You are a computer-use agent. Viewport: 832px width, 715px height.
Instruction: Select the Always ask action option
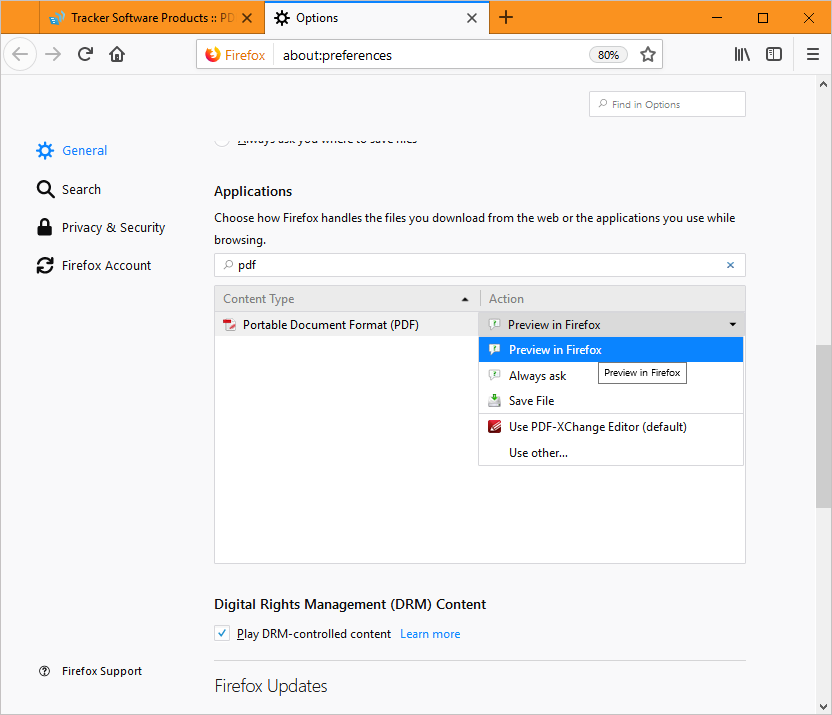[x=537, y=376]
